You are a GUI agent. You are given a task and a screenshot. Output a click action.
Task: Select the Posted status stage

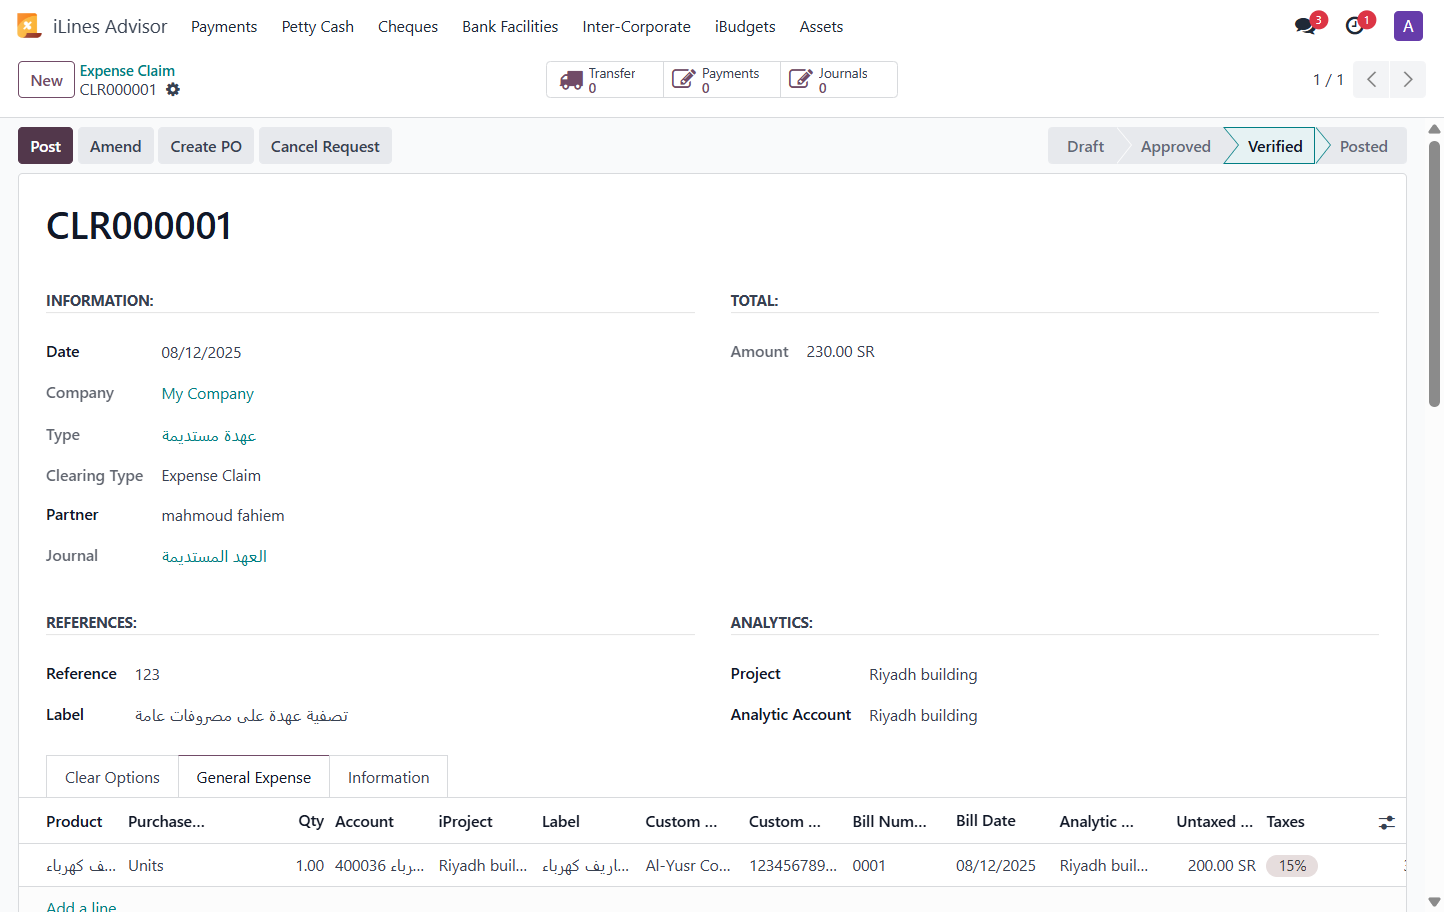1363,146
